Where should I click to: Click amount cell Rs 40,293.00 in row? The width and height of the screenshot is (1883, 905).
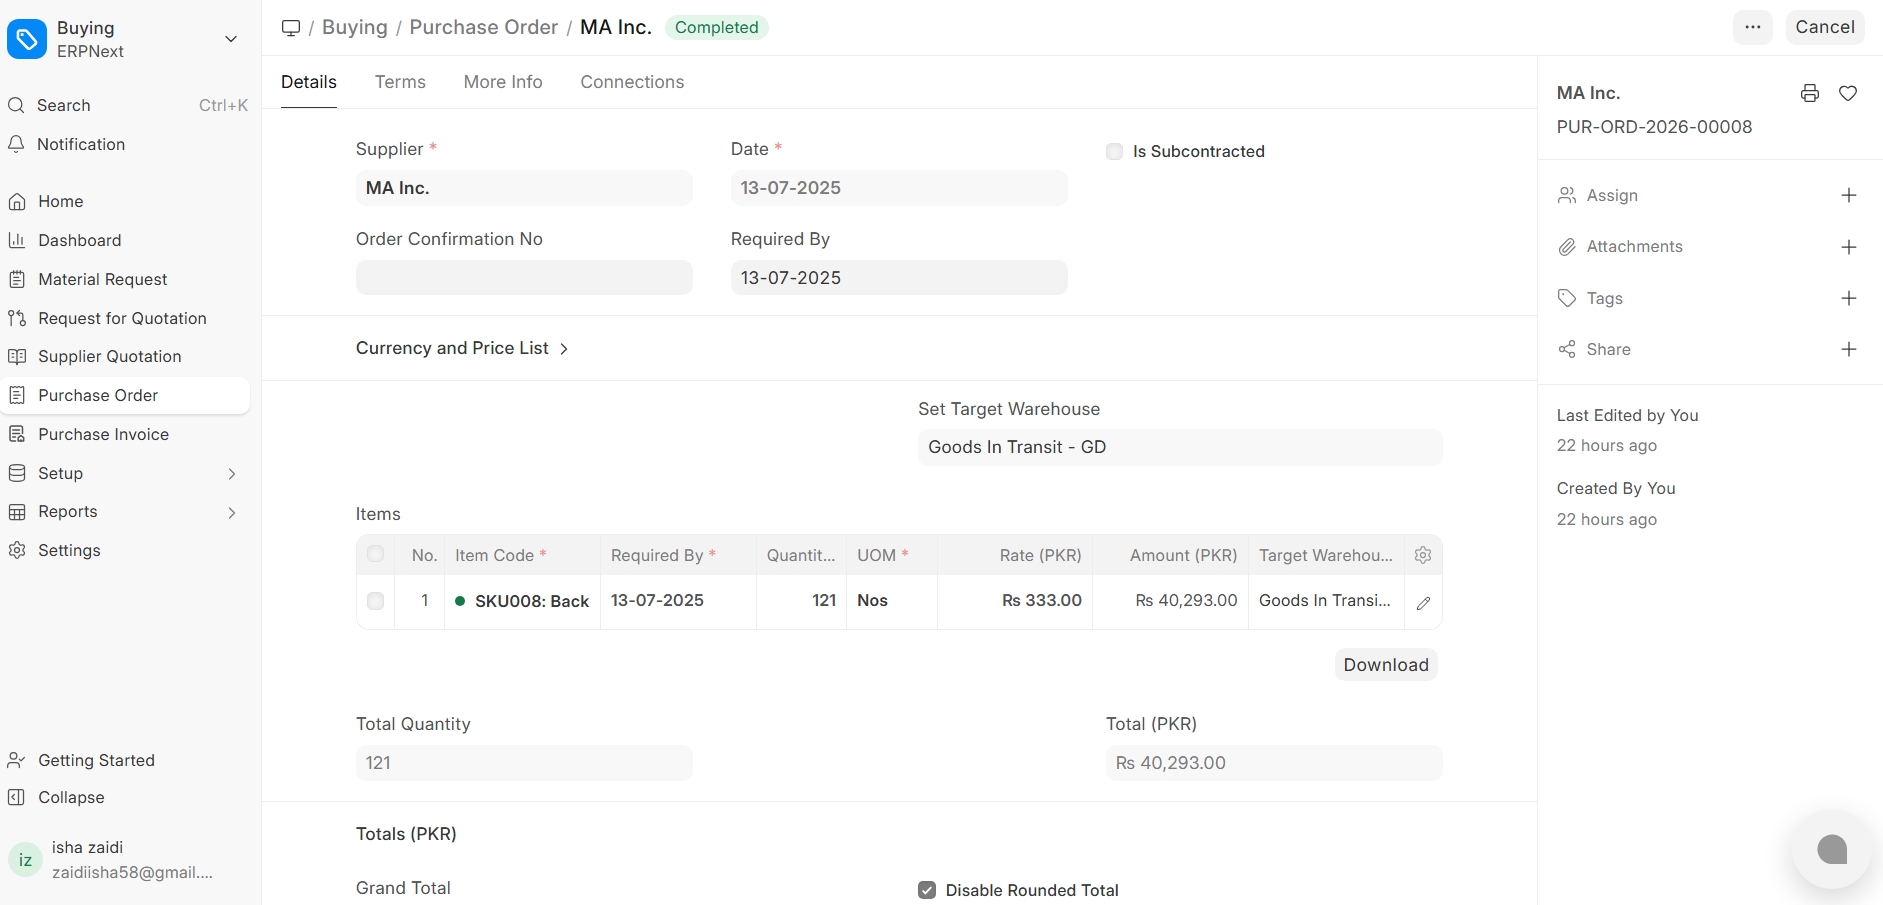point(1170,601)
